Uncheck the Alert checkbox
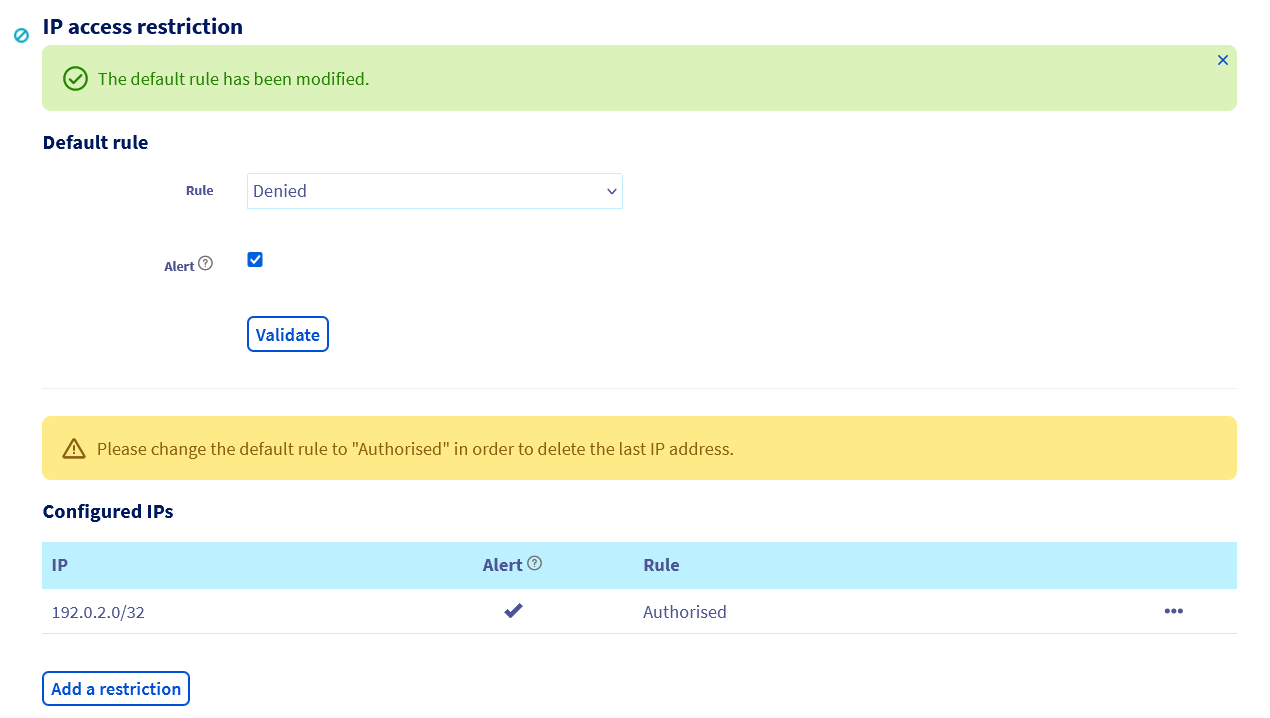Screen dimensions: 1270x718 coord(255,260)
